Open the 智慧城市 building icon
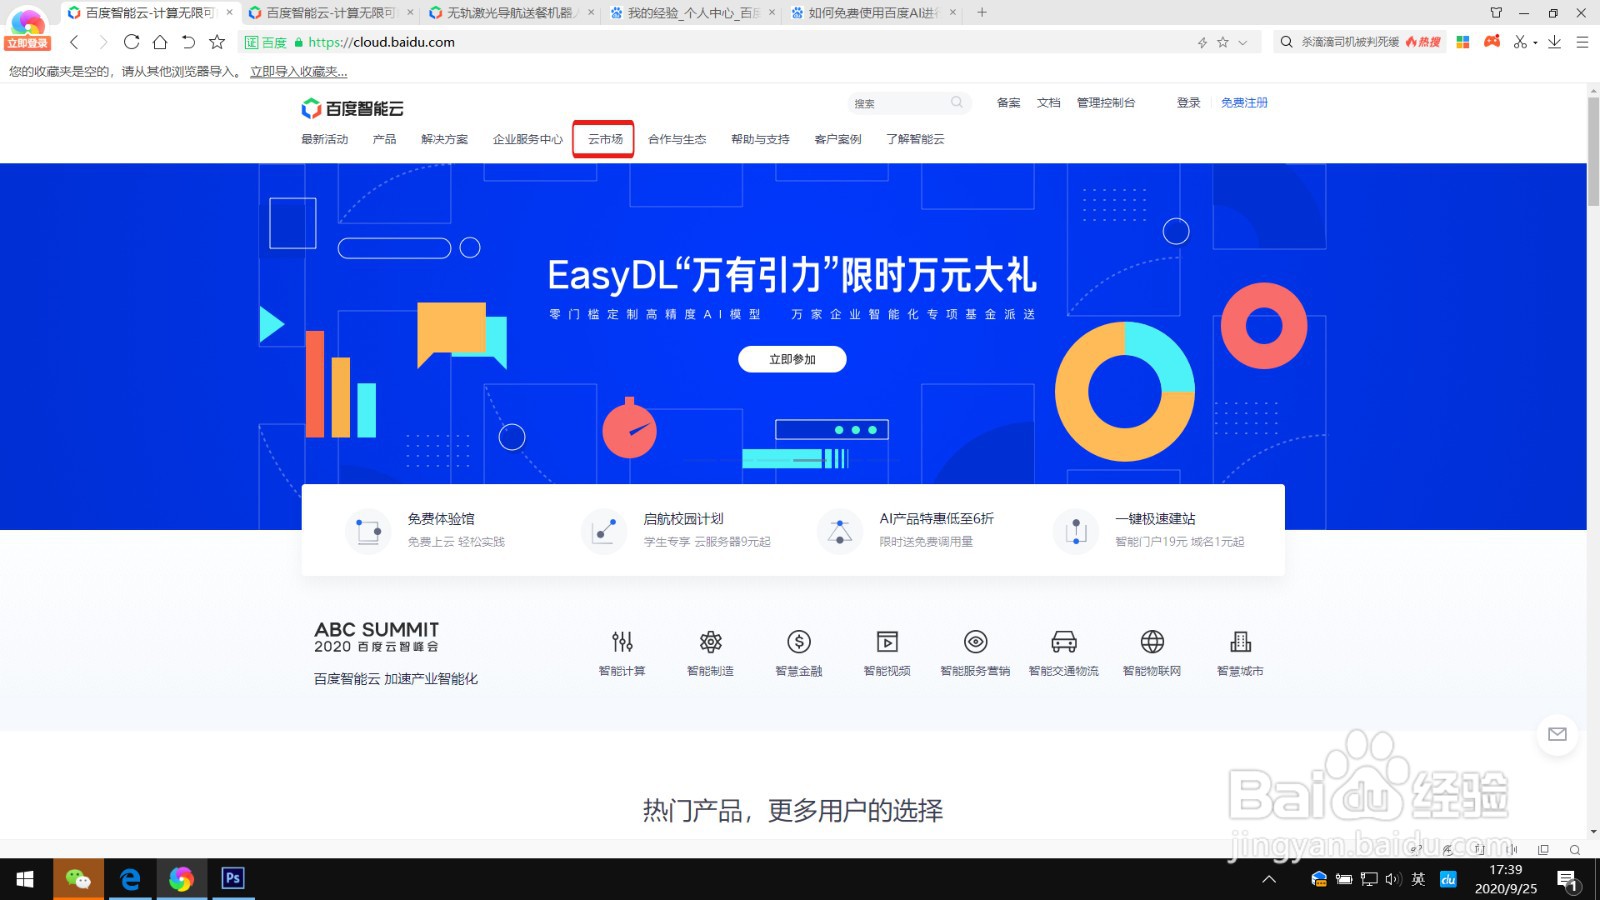 (x=1241, y=641)
